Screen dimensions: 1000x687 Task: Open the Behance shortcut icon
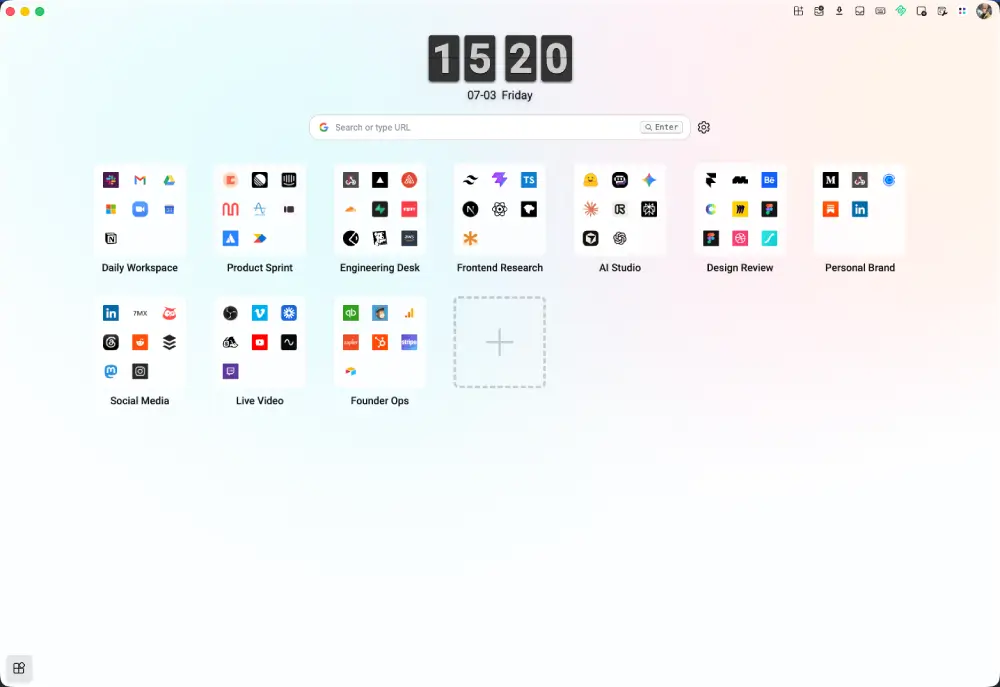click(769, 181)
